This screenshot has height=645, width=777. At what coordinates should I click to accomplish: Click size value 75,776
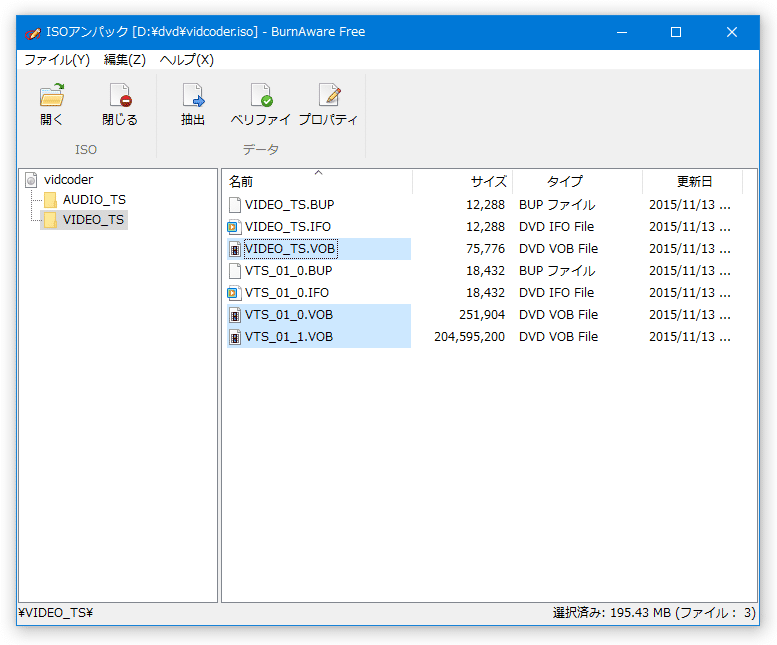(x=485, y=249)
